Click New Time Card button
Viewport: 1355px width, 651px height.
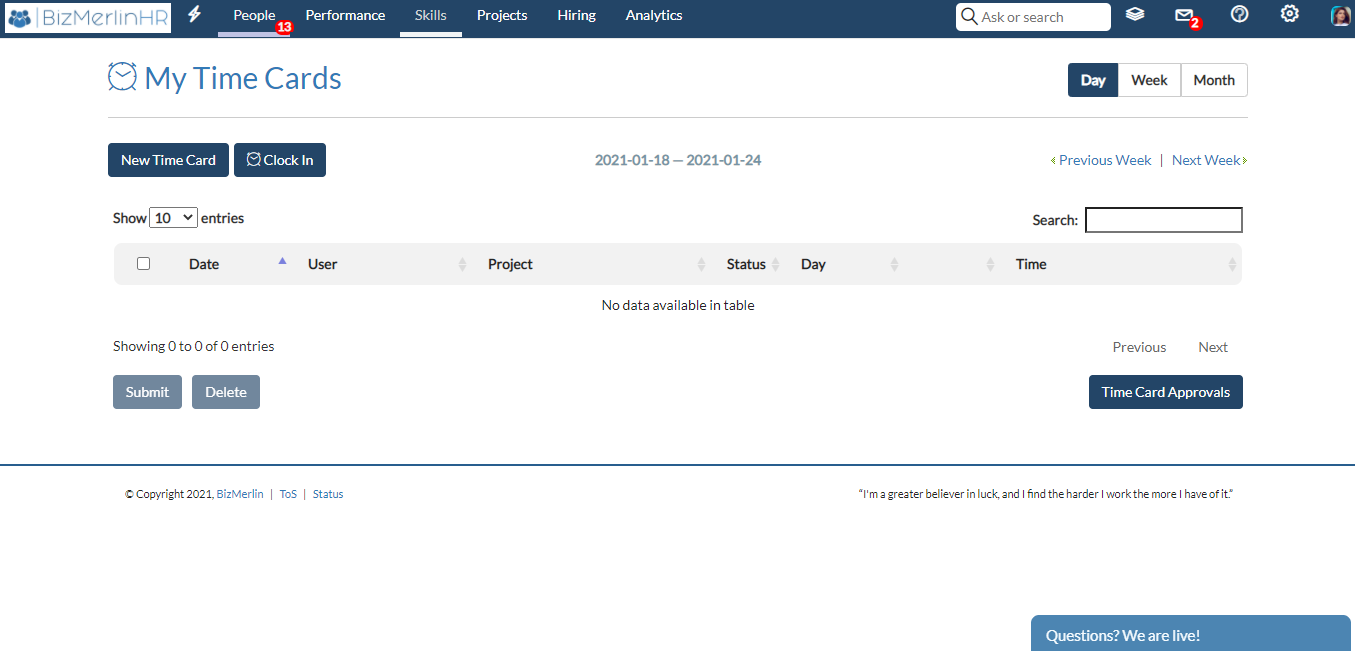pos(168,160)
